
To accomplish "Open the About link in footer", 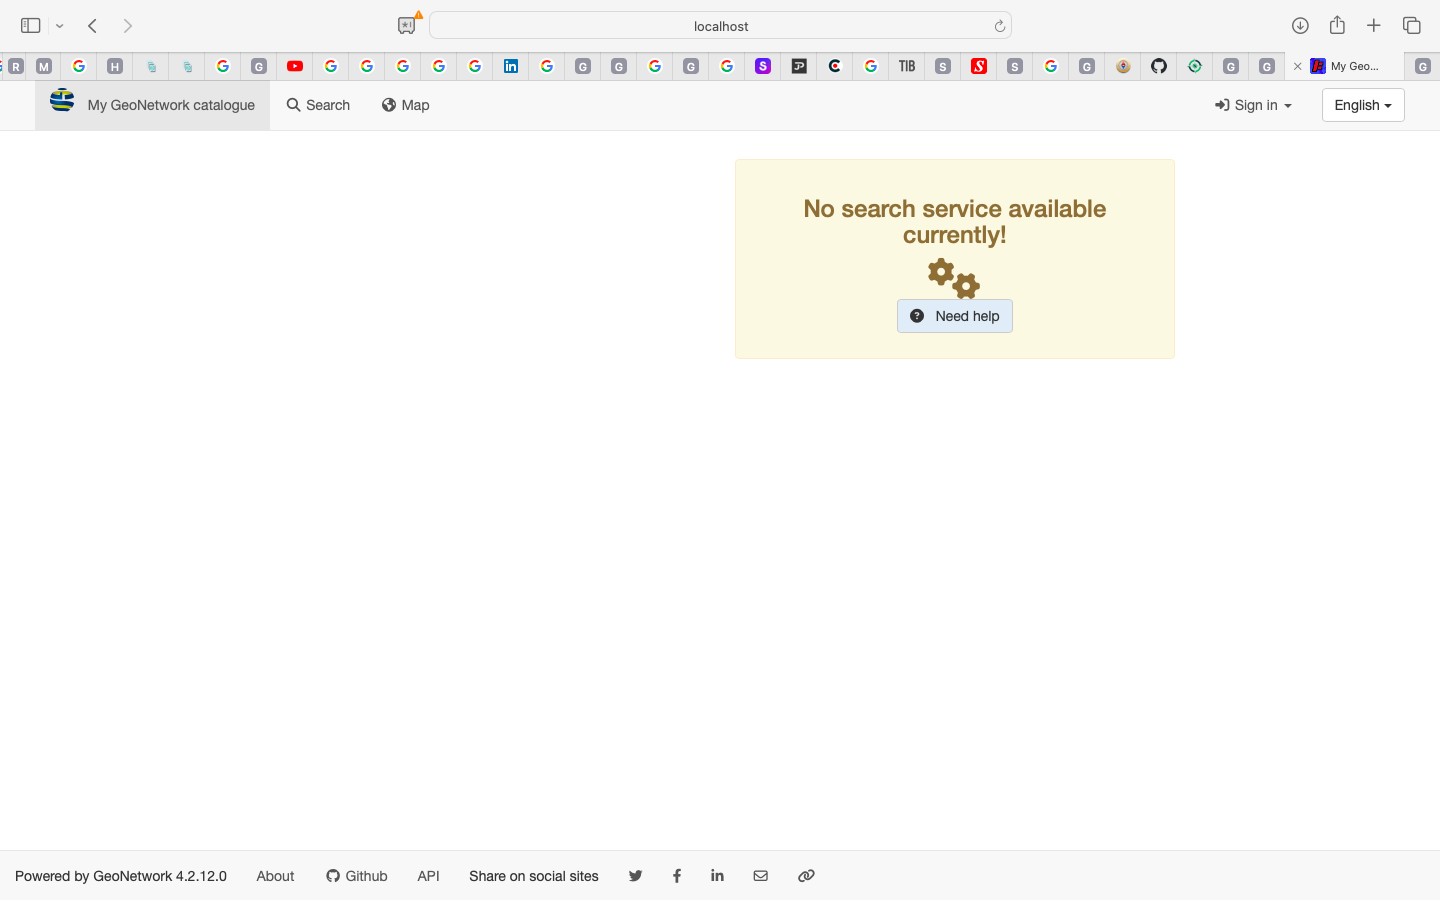I will 275,876.
